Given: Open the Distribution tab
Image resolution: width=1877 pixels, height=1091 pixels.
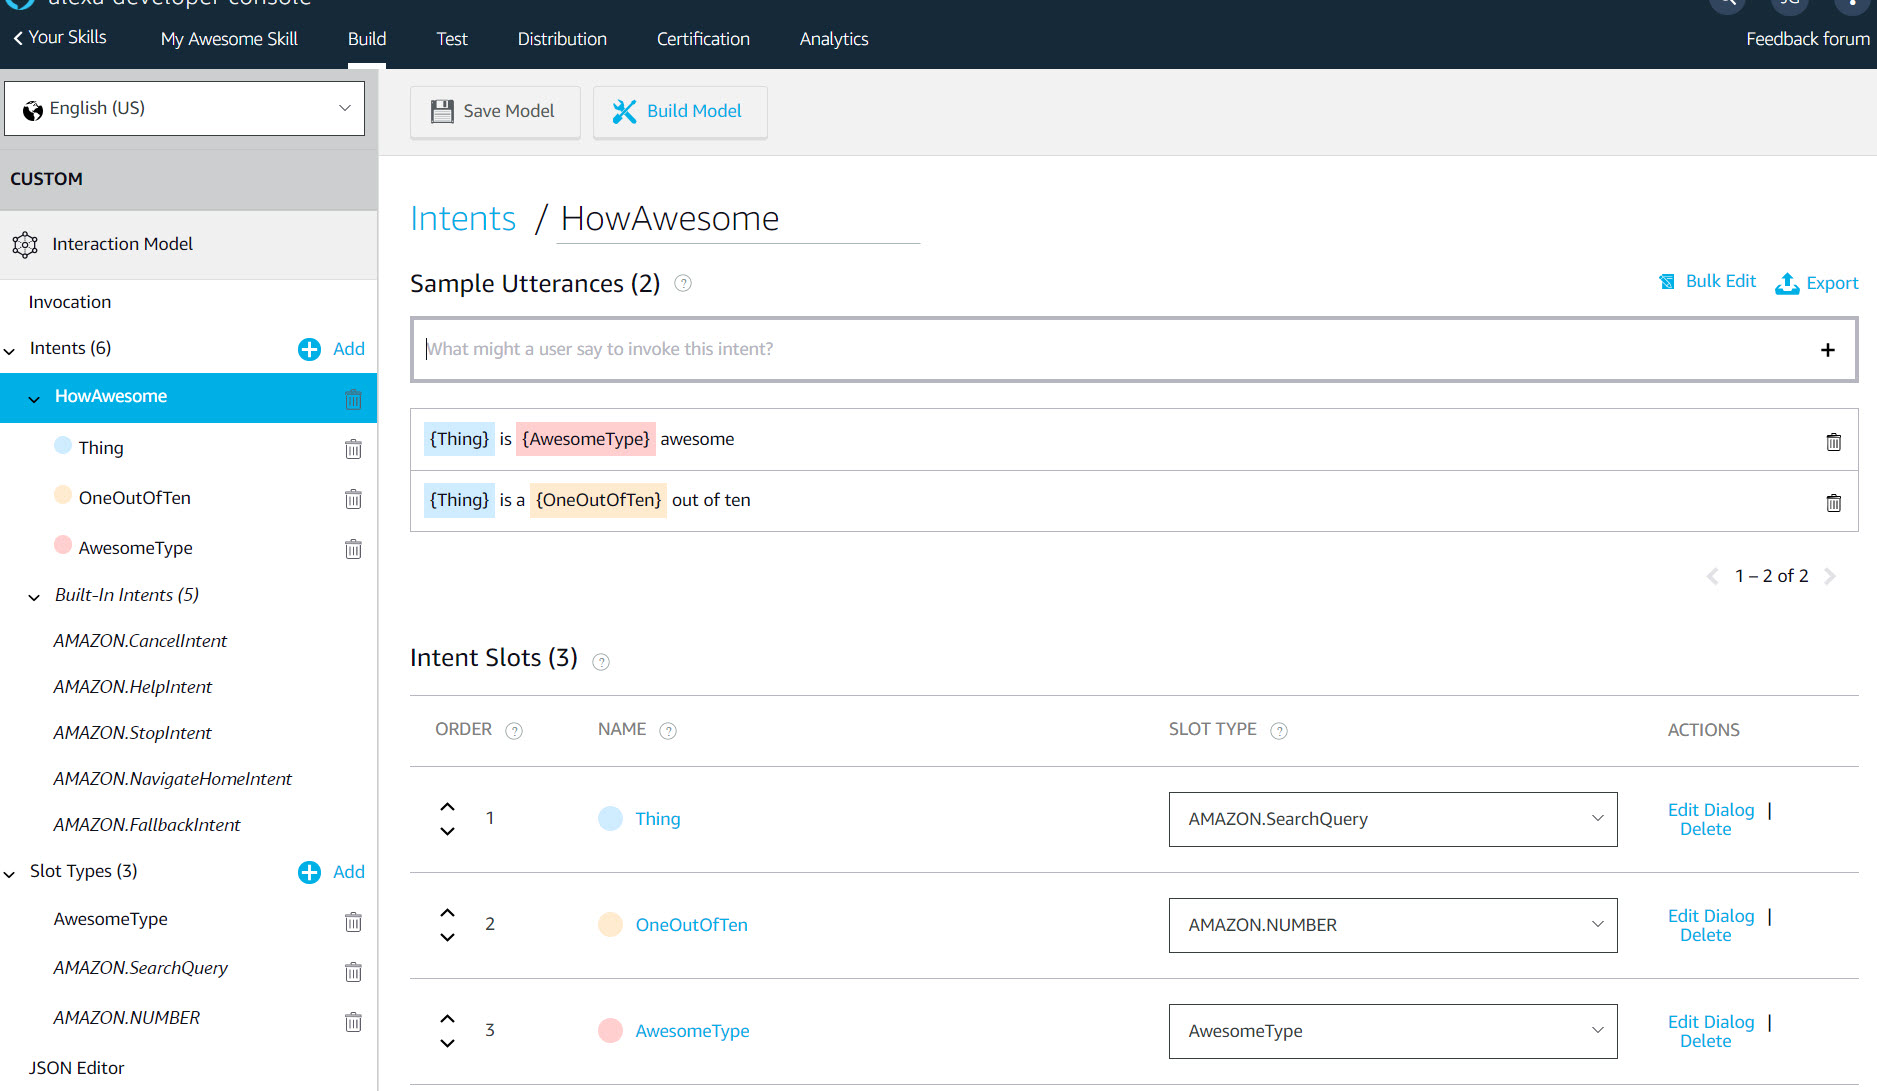Looking at the screenshot, I should click(562, 39).
